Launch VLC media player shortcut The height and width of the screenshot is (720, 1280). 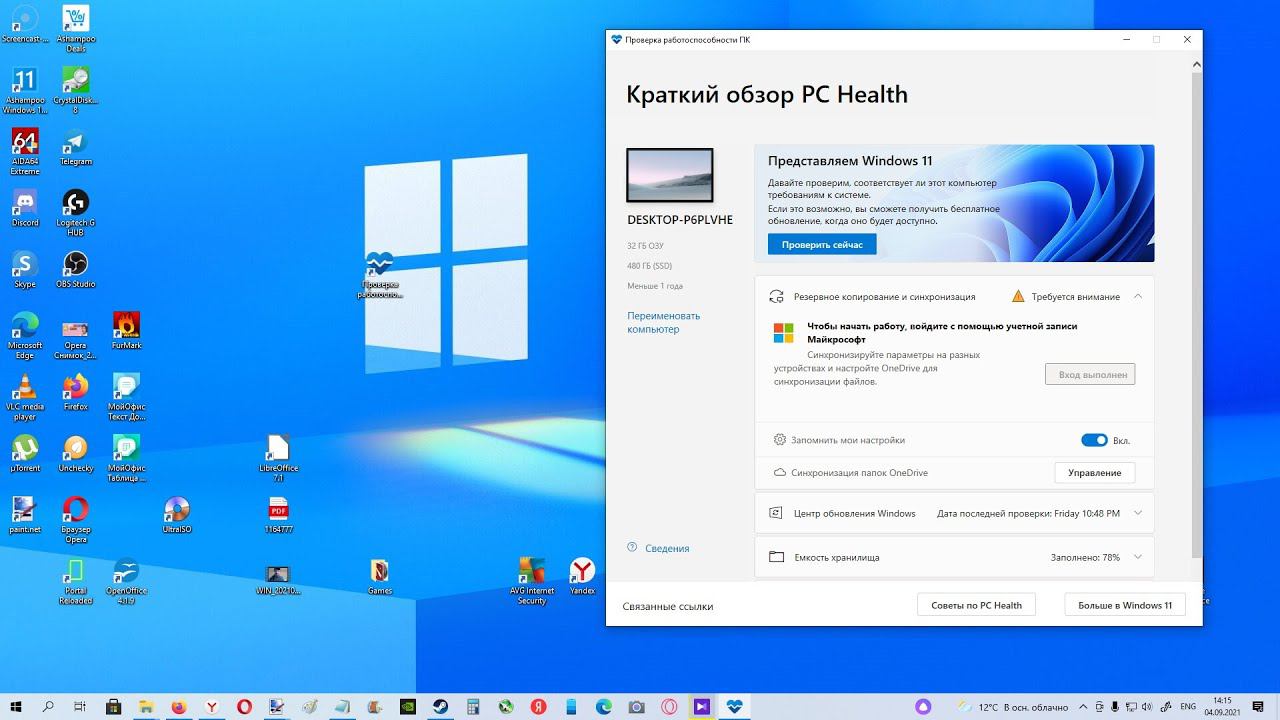pyautogui.click(x=25, y=397)
